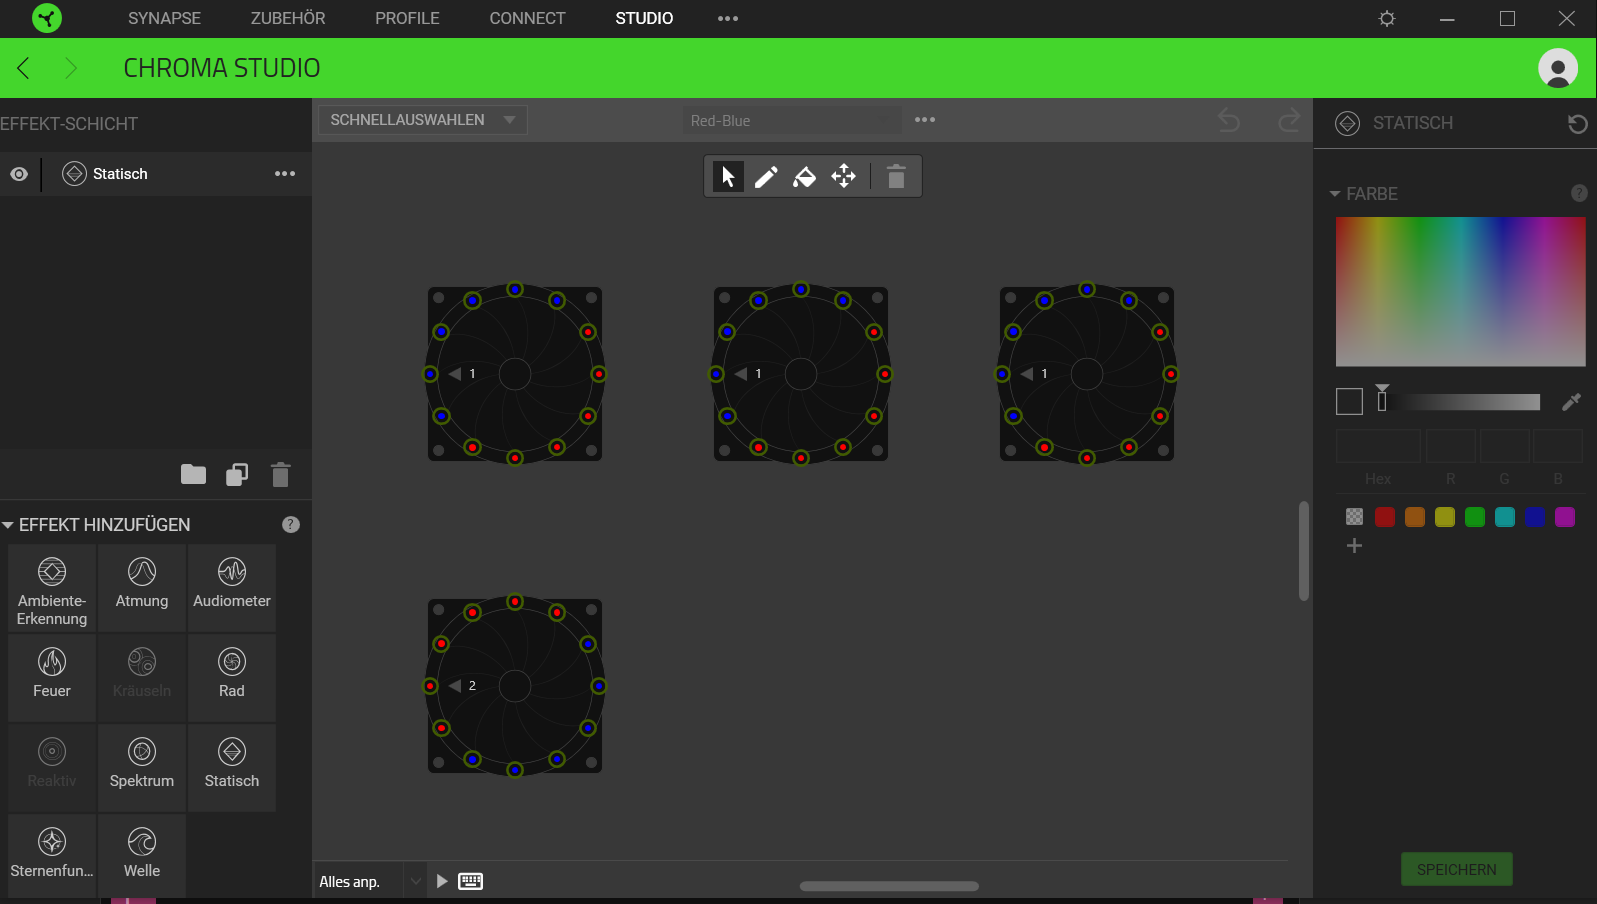This screenshot has height=904, width=1597.
Task: Choose the pen paint tool
Action: 766,177
